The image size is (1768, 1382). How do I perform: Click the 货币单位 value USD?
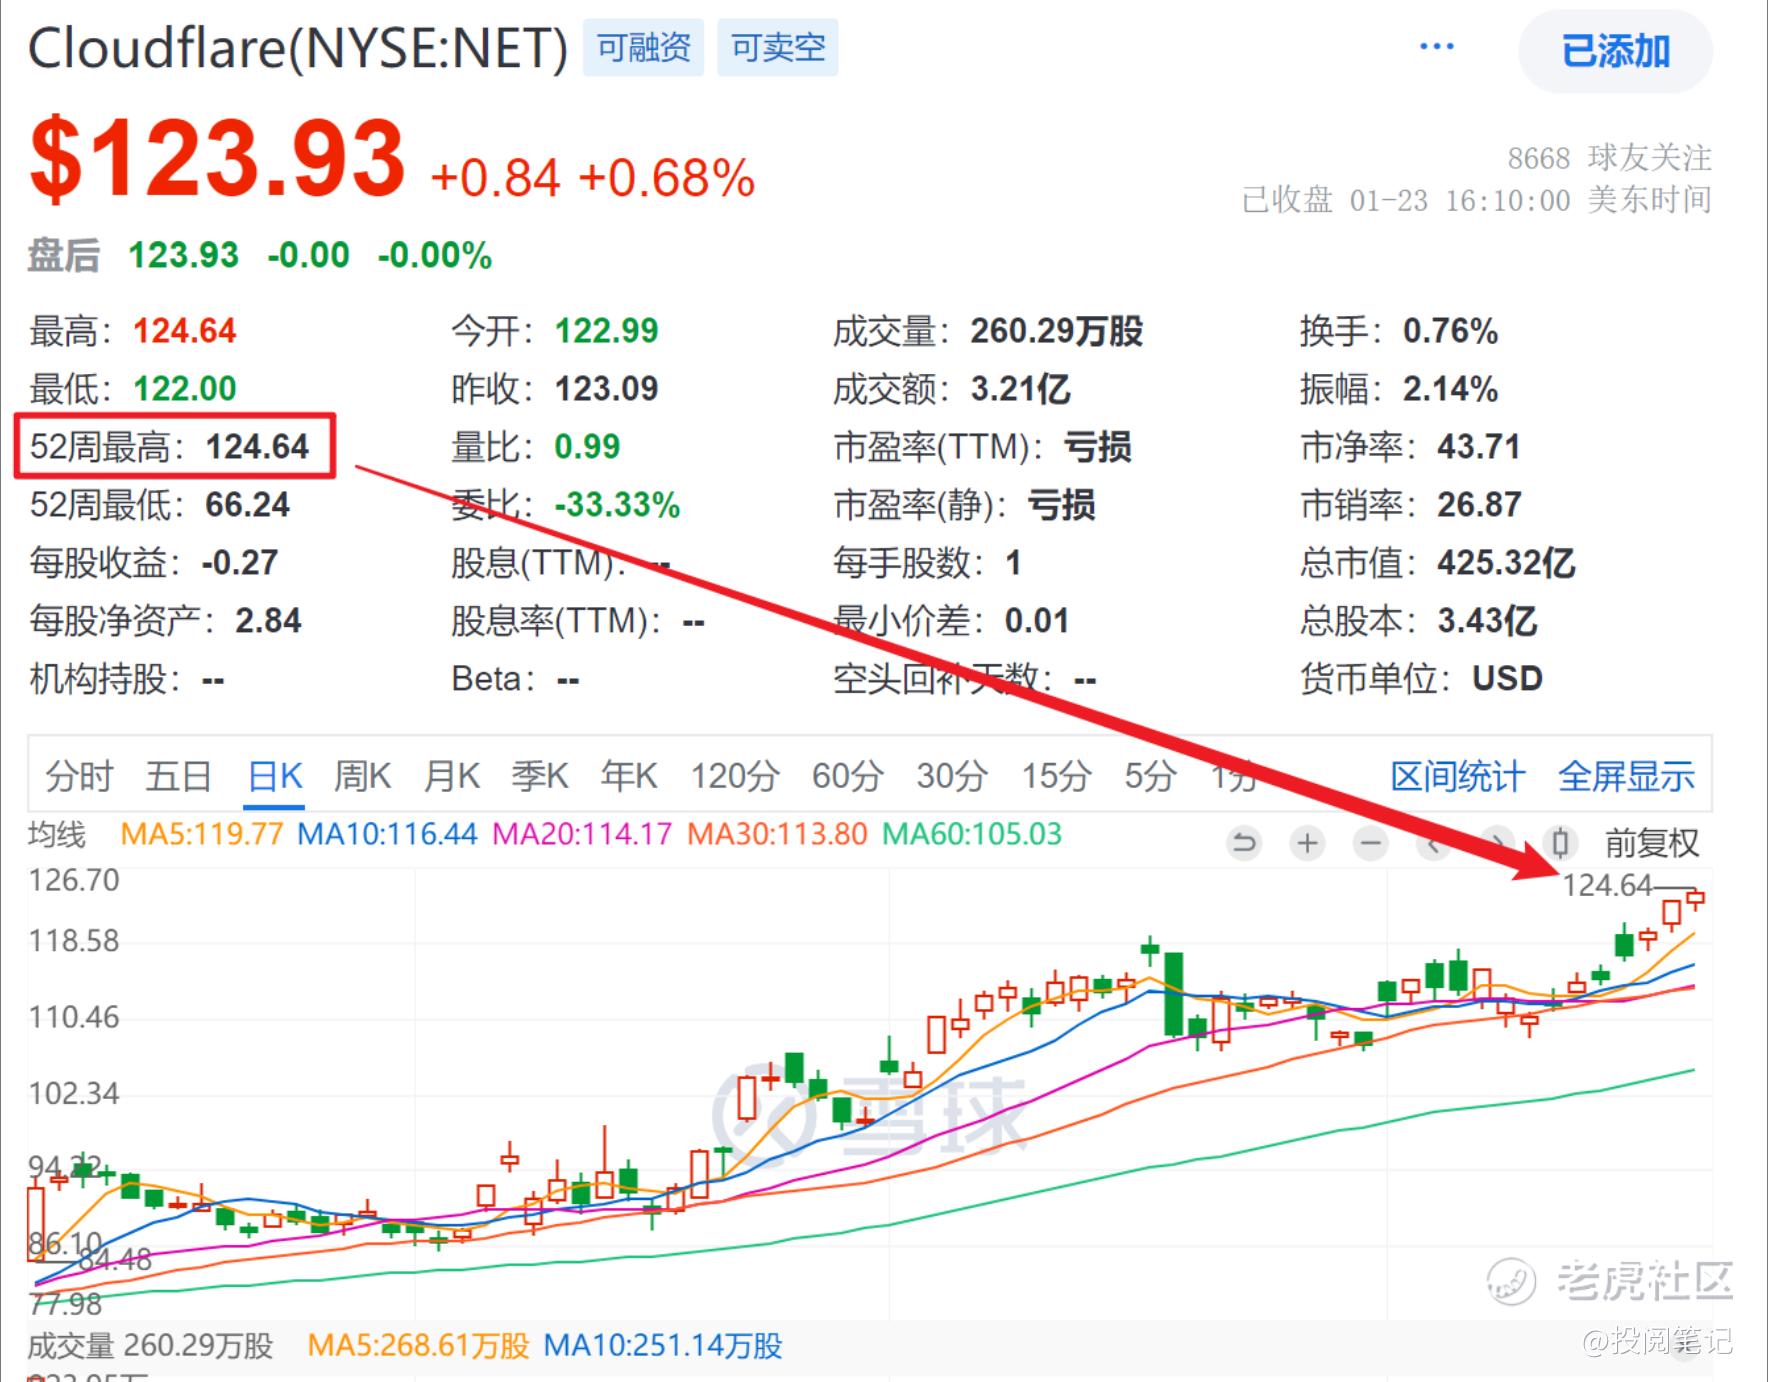(x=1507, y=679)
